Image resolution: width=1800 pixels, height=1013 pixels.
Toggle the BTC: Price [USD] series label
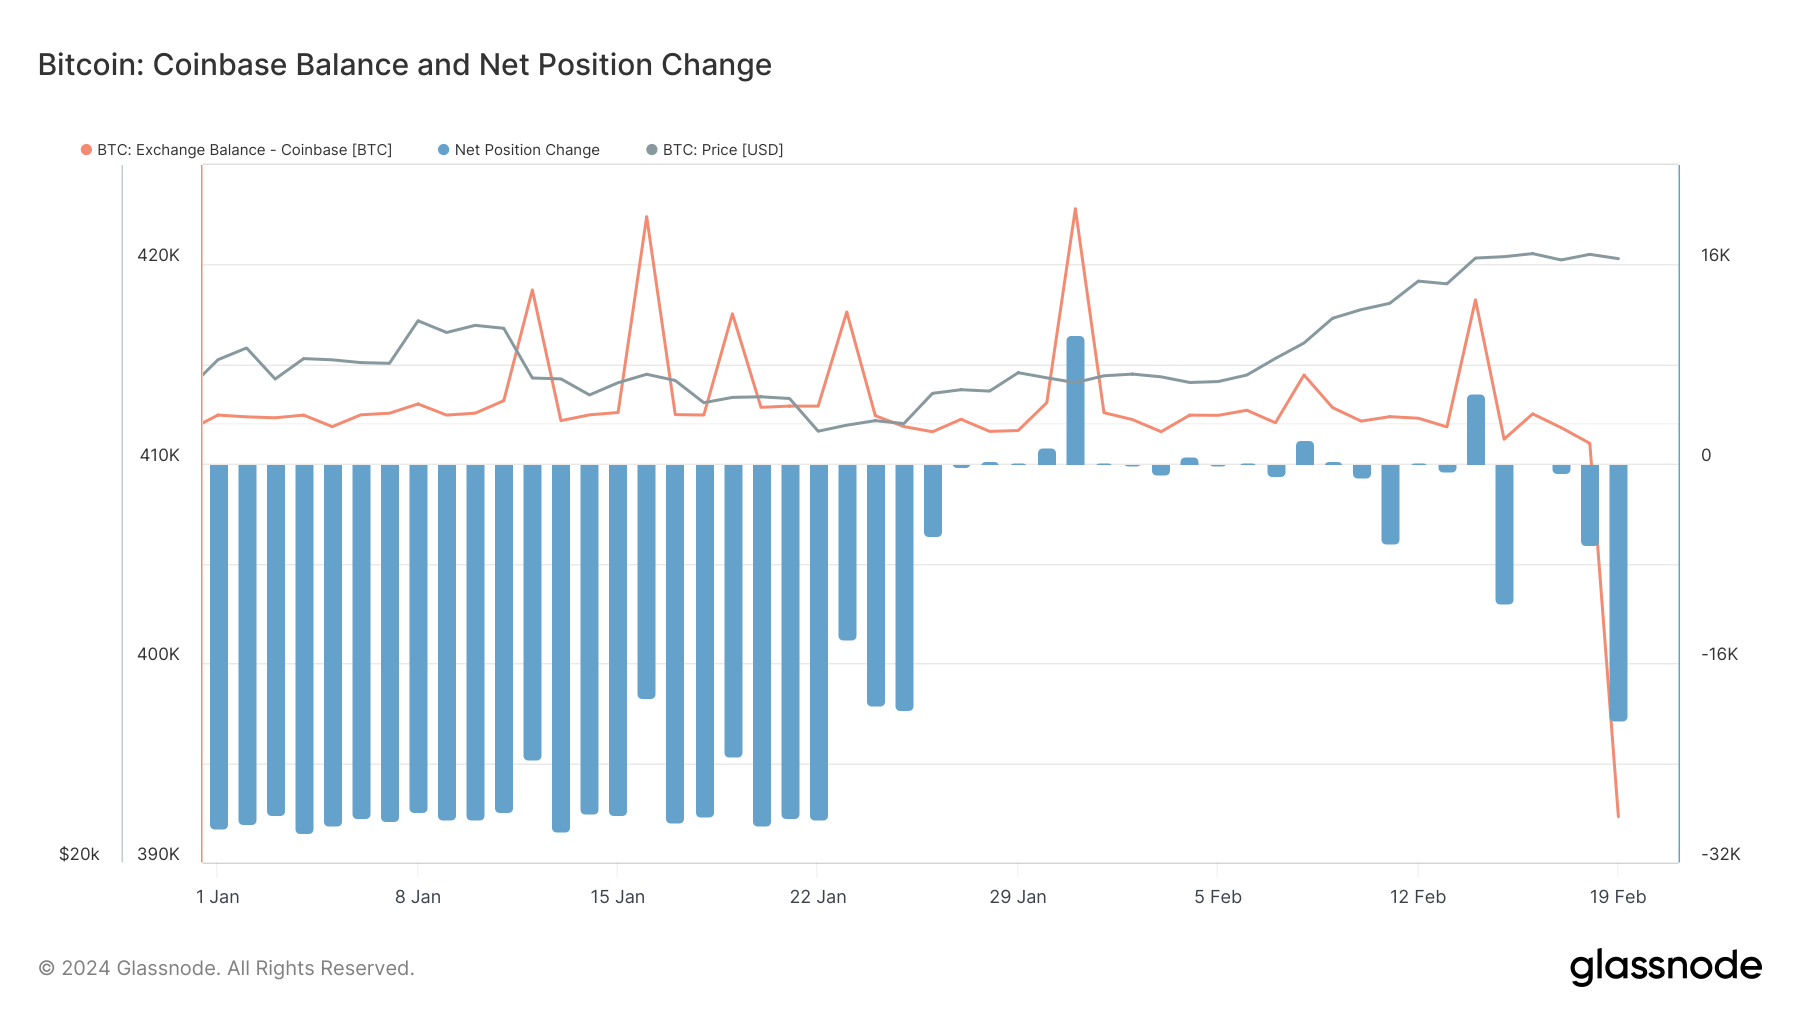click(x=723, y=150)
